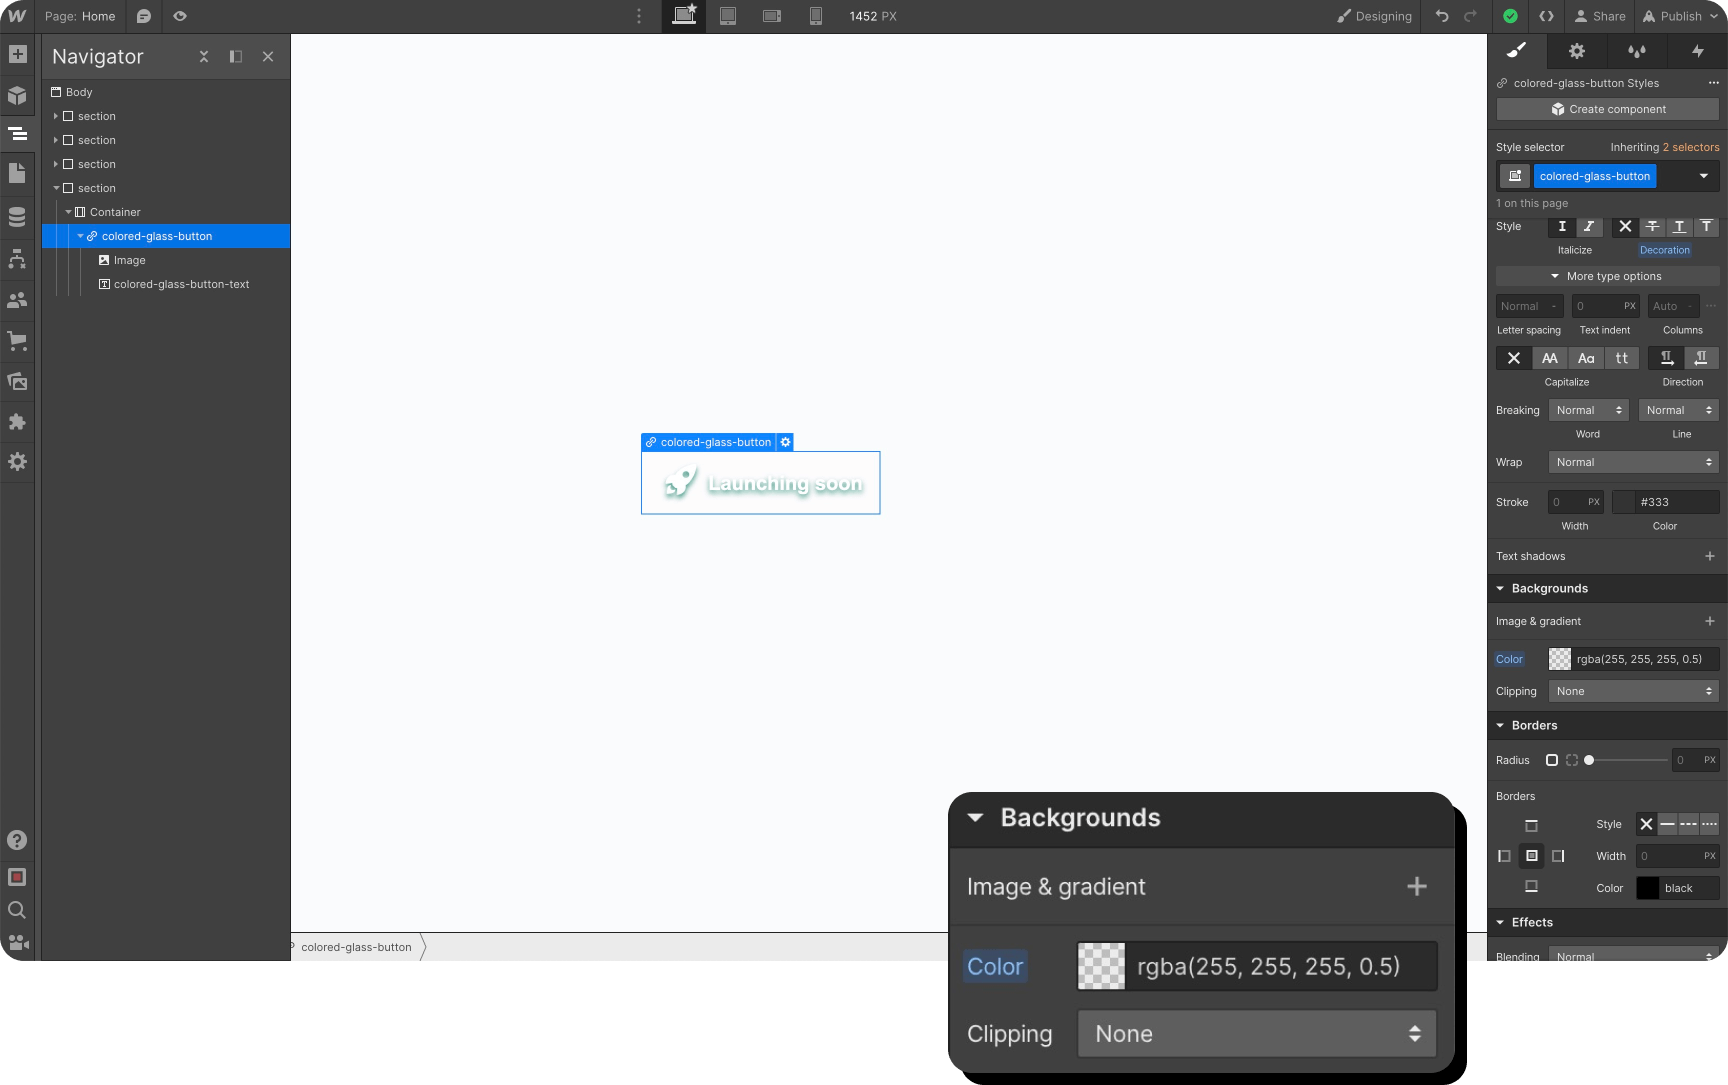The image size is (1728, 1085).
Task: Open the Apps panel via puzzle icon
Action: click(x=16, y=422)
